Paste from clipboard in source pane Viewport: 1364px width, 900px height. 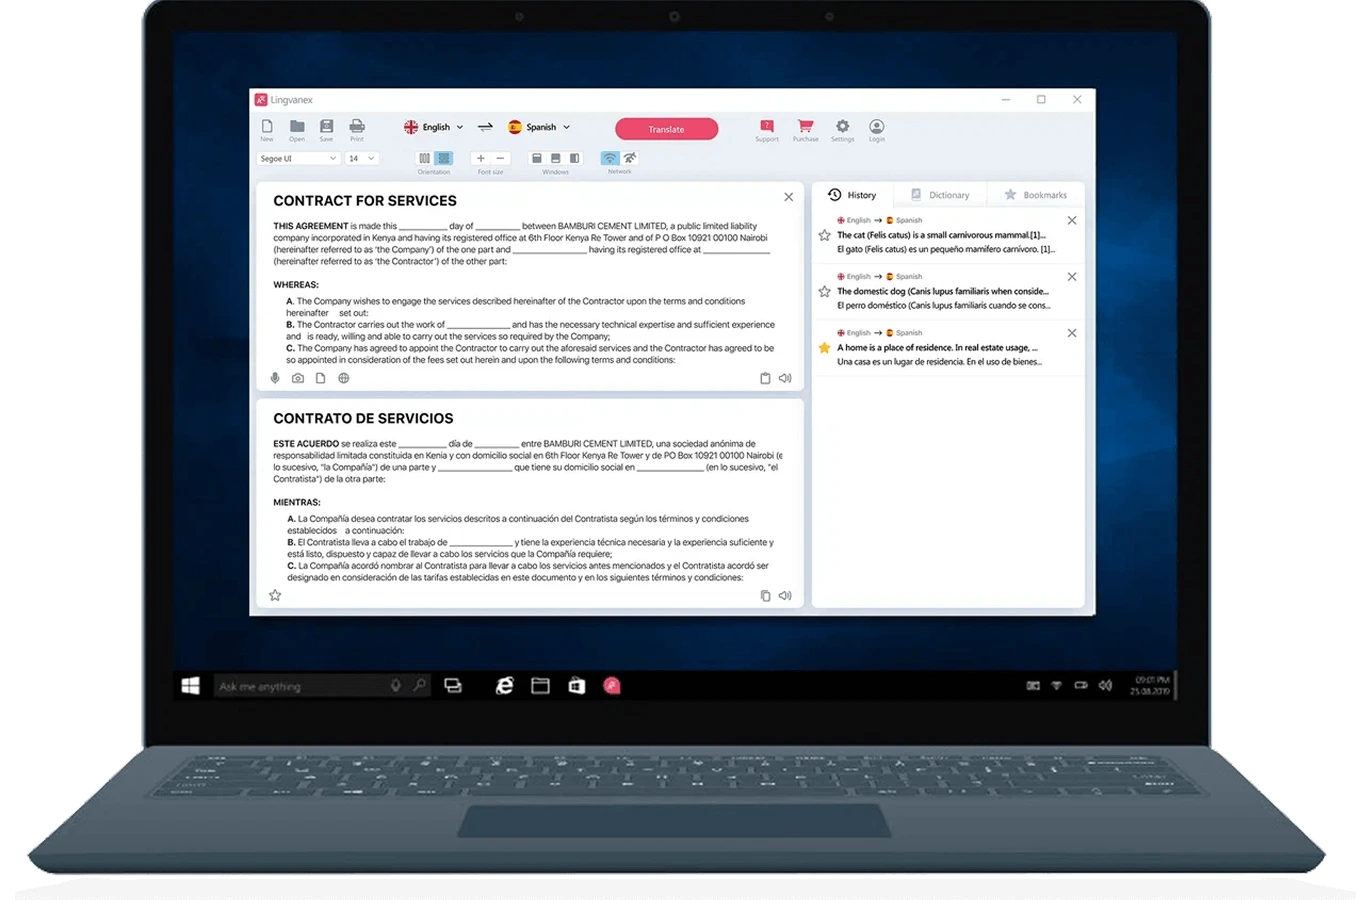[x=765, y=378]
